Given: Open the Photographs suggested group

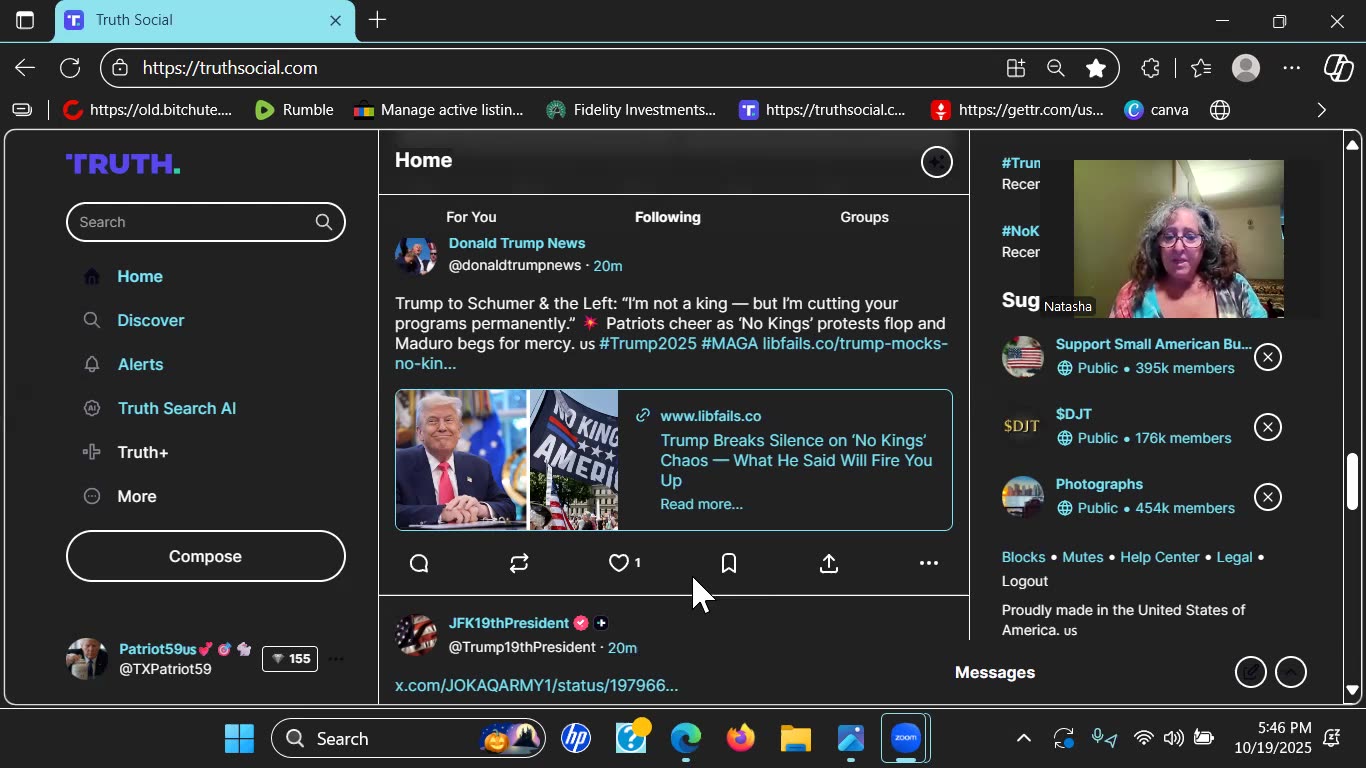Looking at the screenshot, I should [1099, 484].
